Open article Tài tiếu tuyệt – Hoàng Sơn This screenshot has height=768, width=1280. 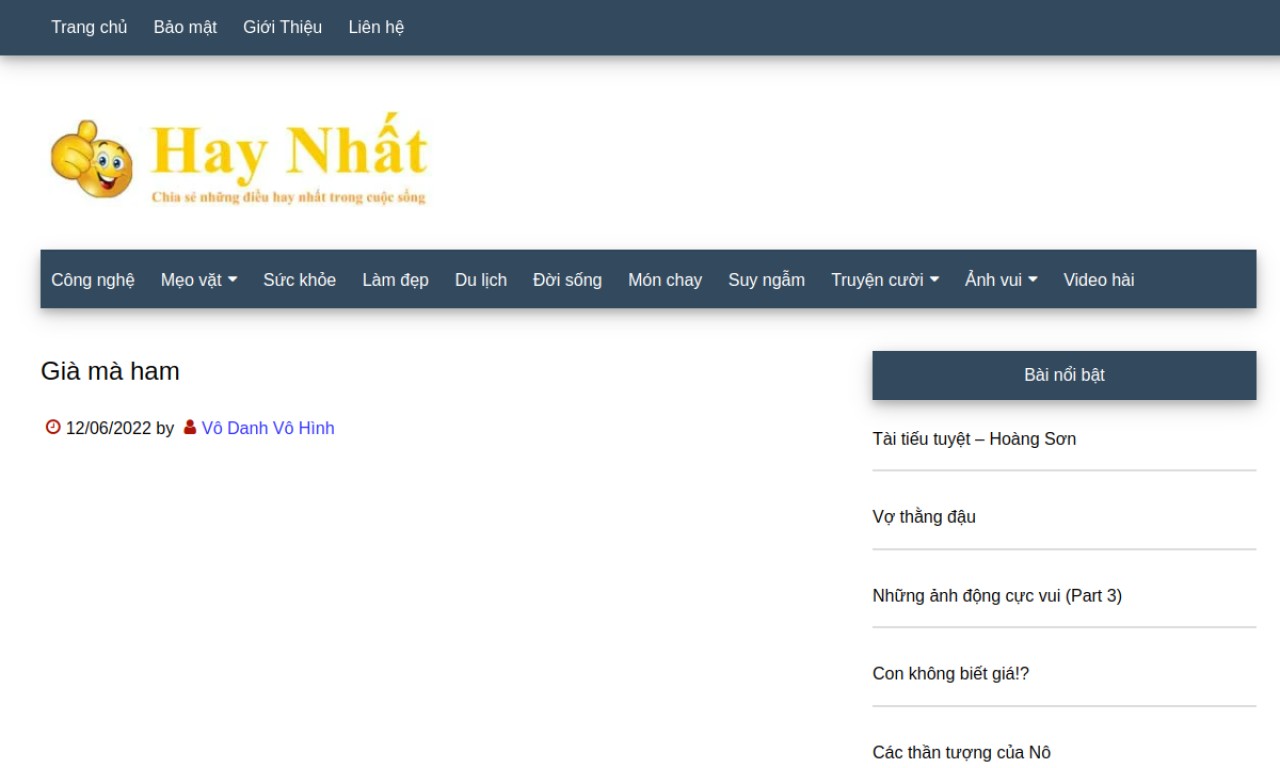(974, 439)
